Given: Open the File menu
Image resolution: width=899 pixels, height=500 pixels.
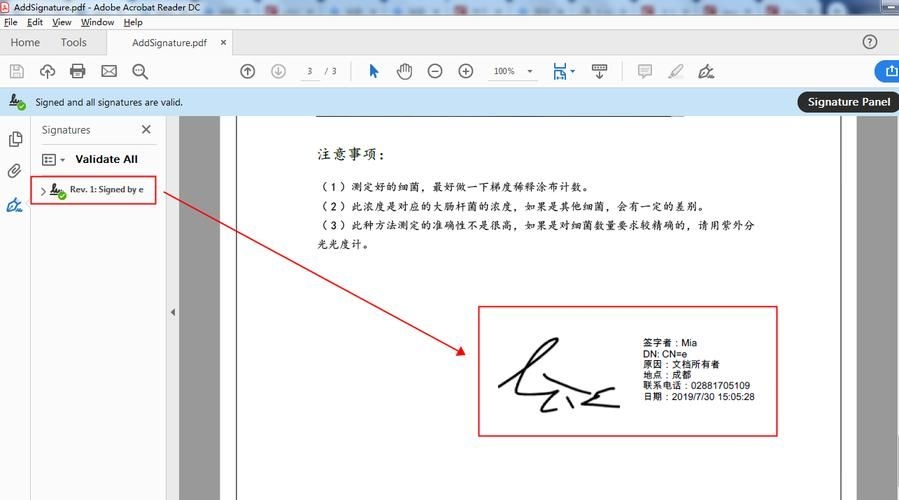Looking at the screenshot, I should tap(10, 22).
